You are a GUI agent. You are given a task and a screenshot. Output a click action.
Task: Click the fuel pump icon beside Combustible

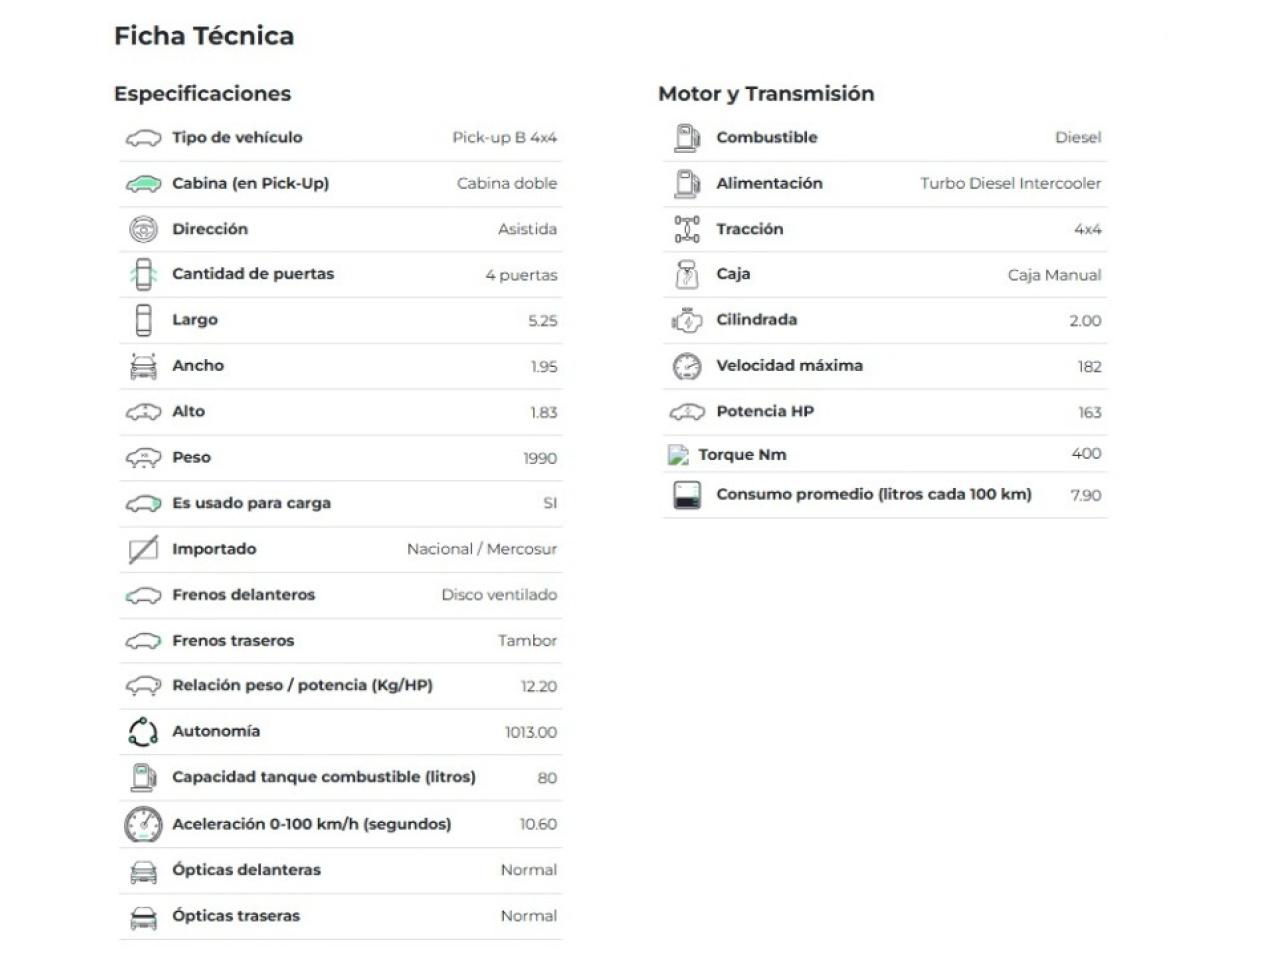coord(687,138)
